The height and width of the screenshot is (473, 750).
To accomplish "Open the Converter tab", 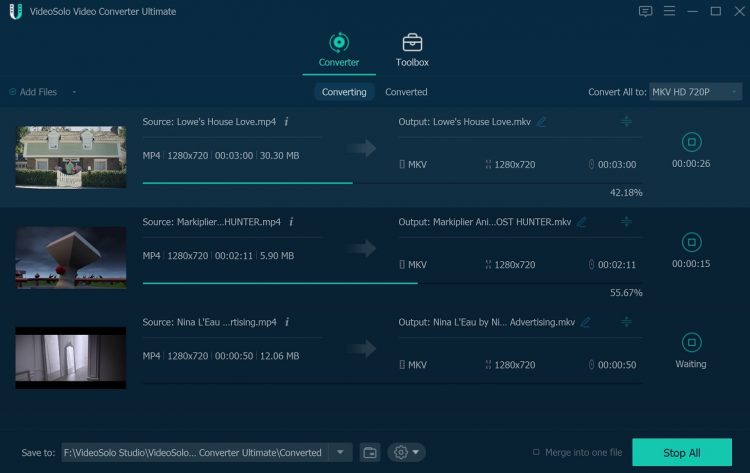I will (339, 50).
